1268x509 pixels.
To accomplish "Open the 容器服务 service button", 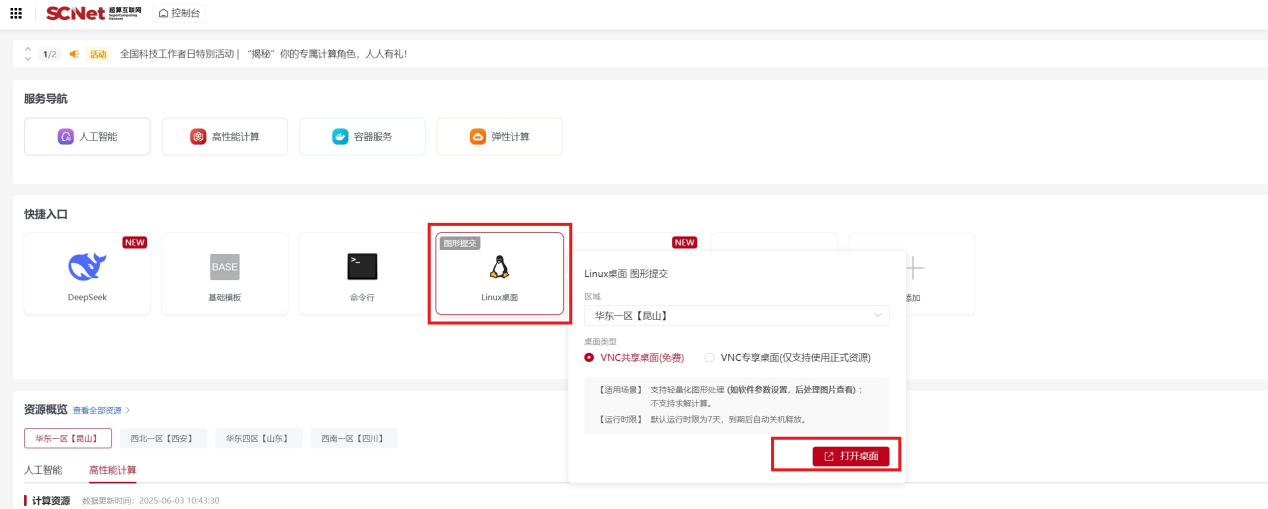I will tap(362, 137).
